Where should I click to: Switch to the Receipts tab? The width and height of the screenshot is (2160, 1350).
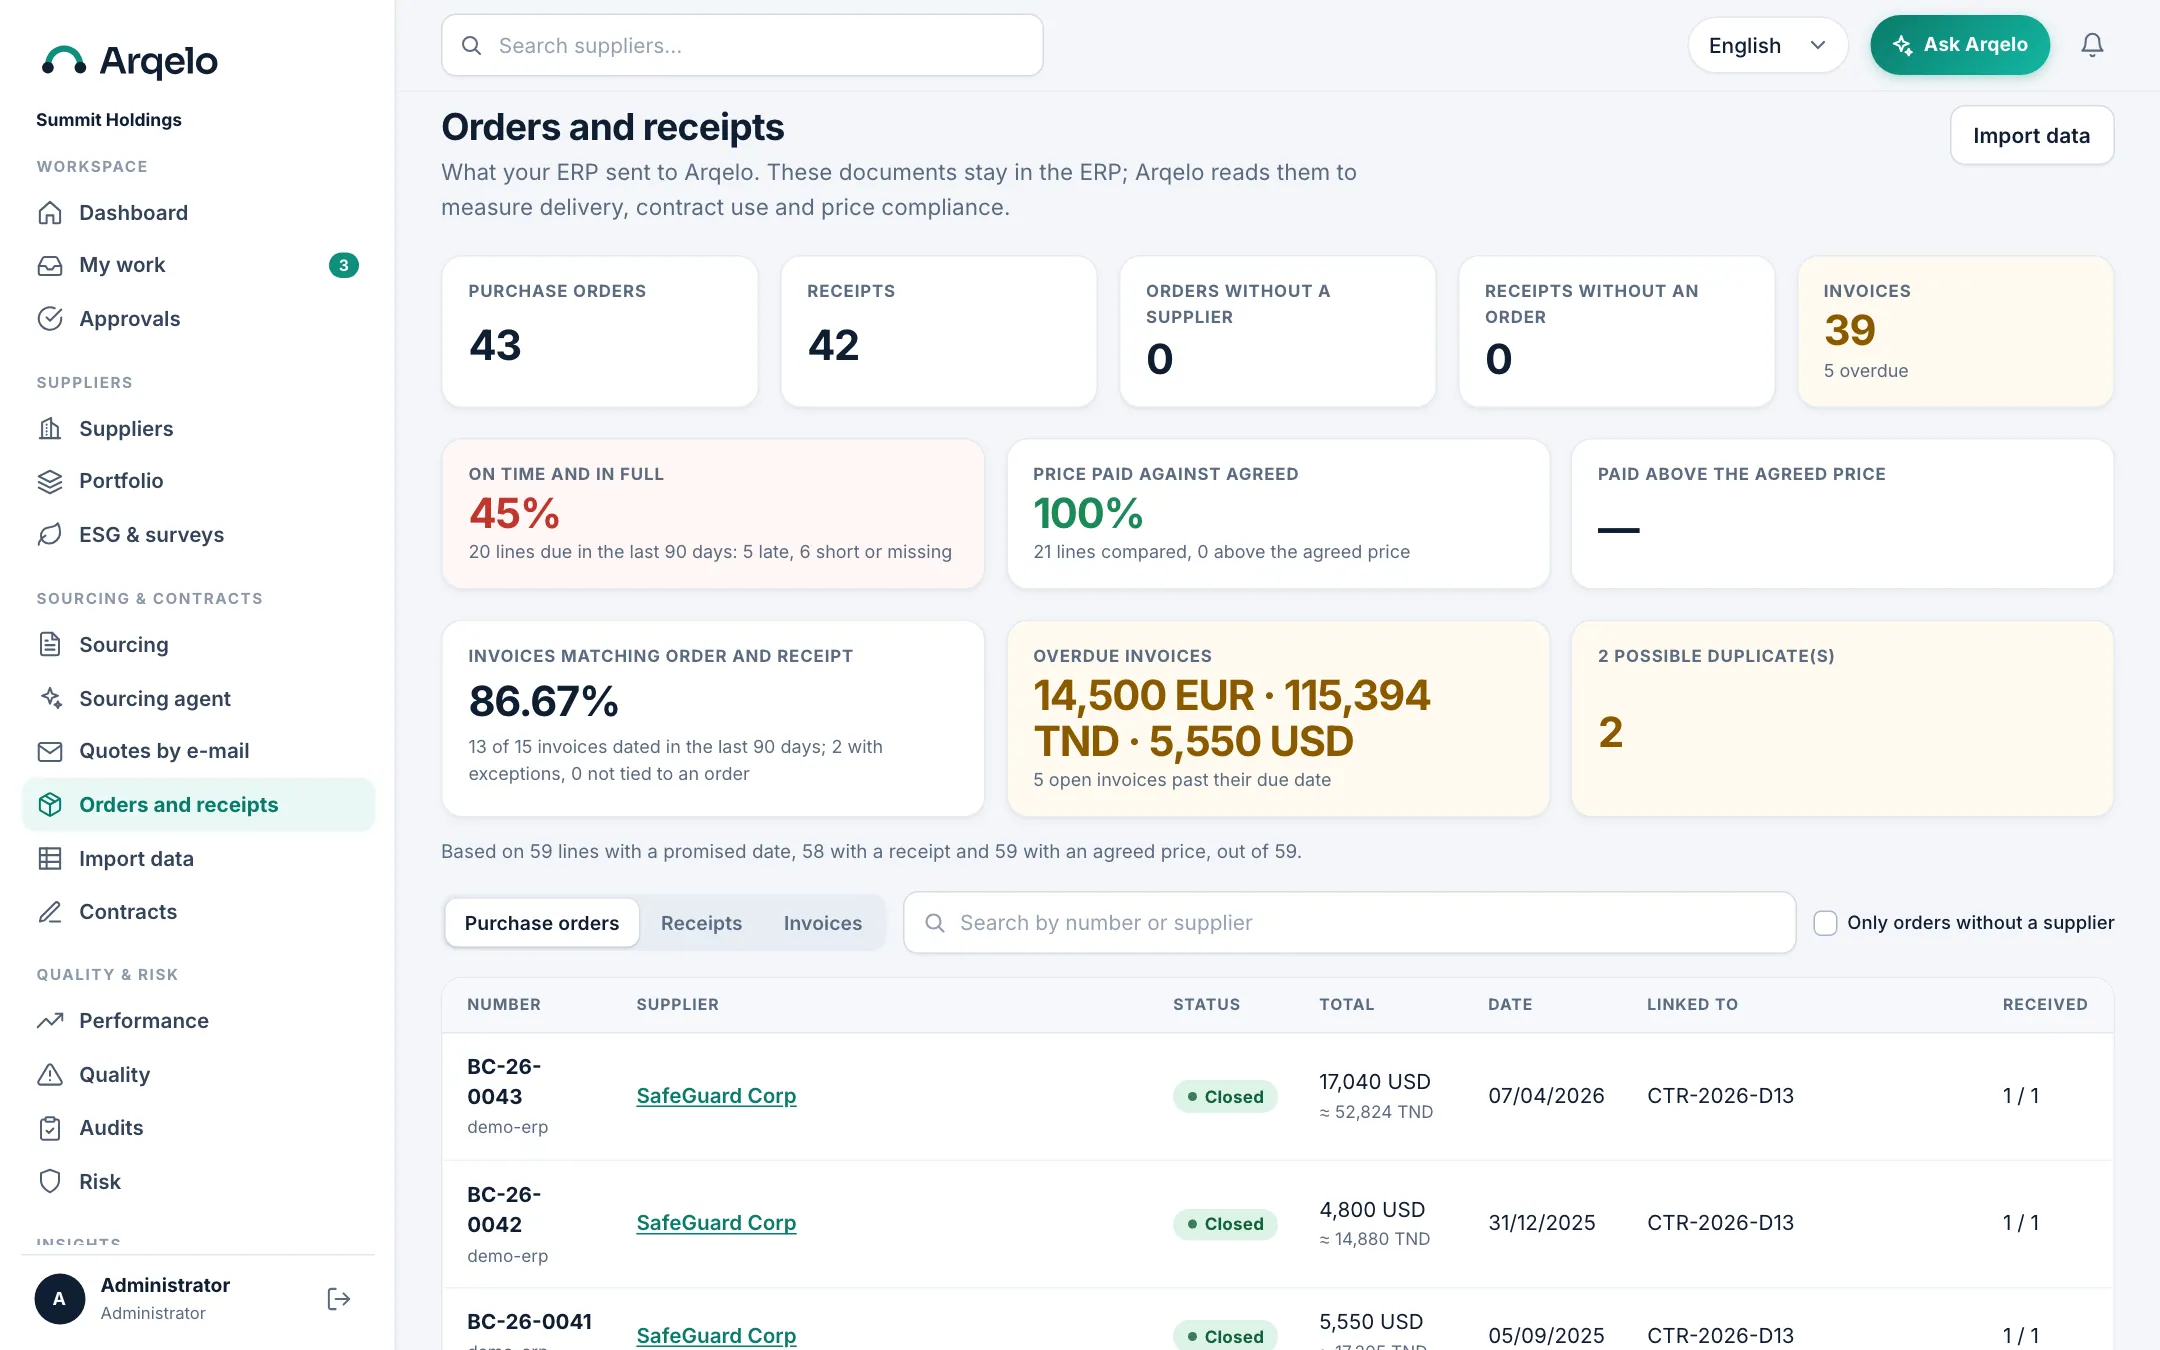click(701, 923)
